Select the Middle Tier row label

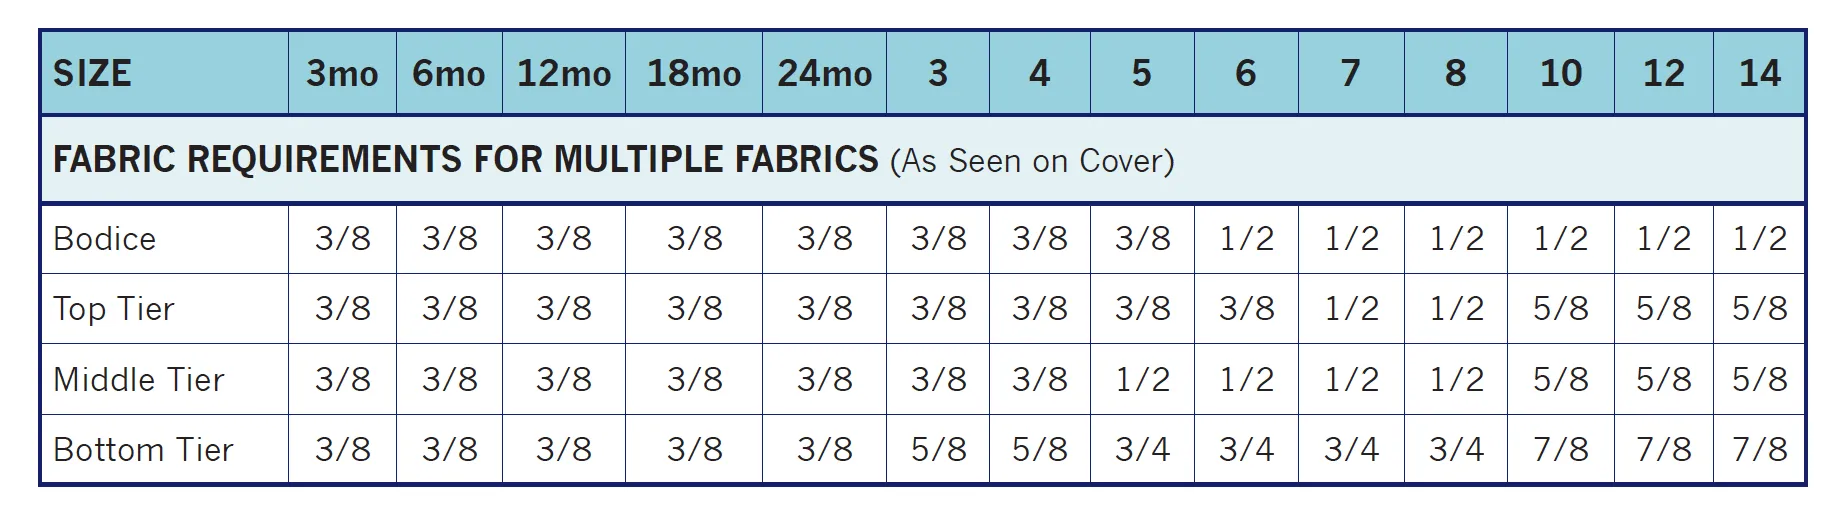(138, 379)
